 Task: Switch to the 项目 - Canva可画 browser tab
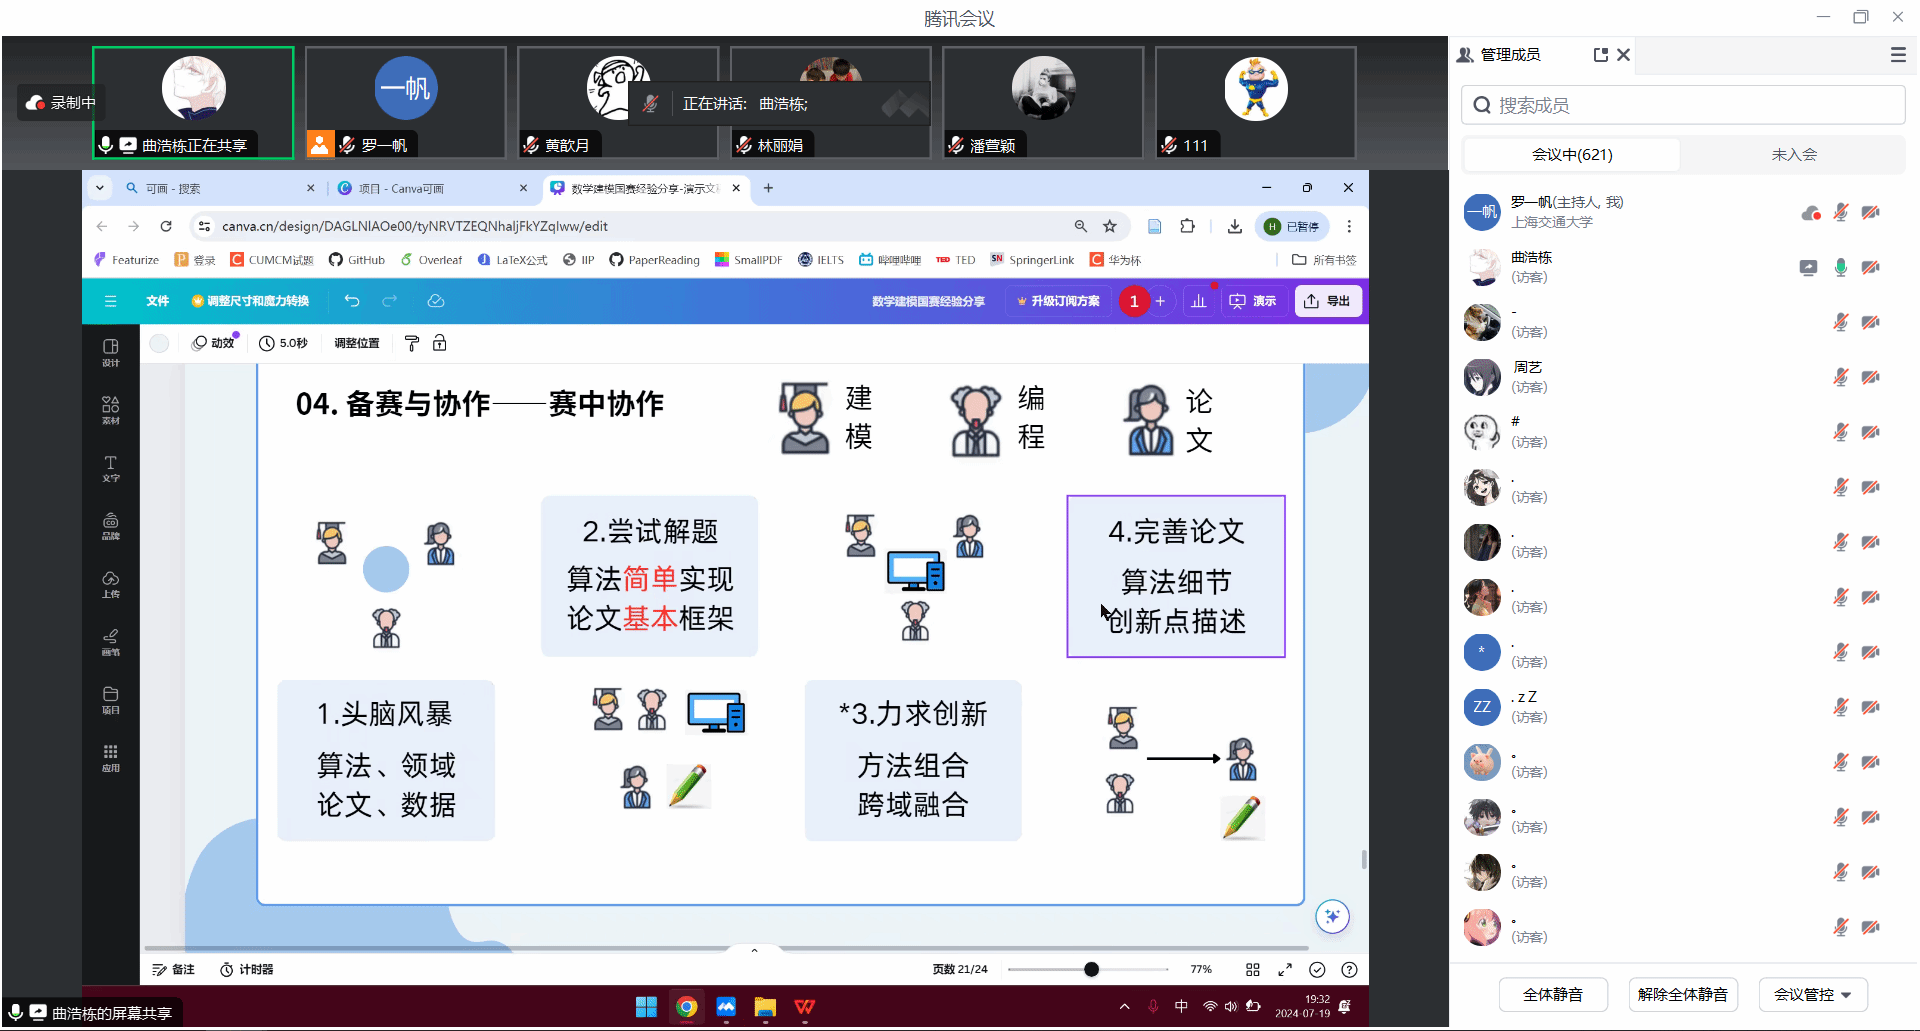[433, 188]
